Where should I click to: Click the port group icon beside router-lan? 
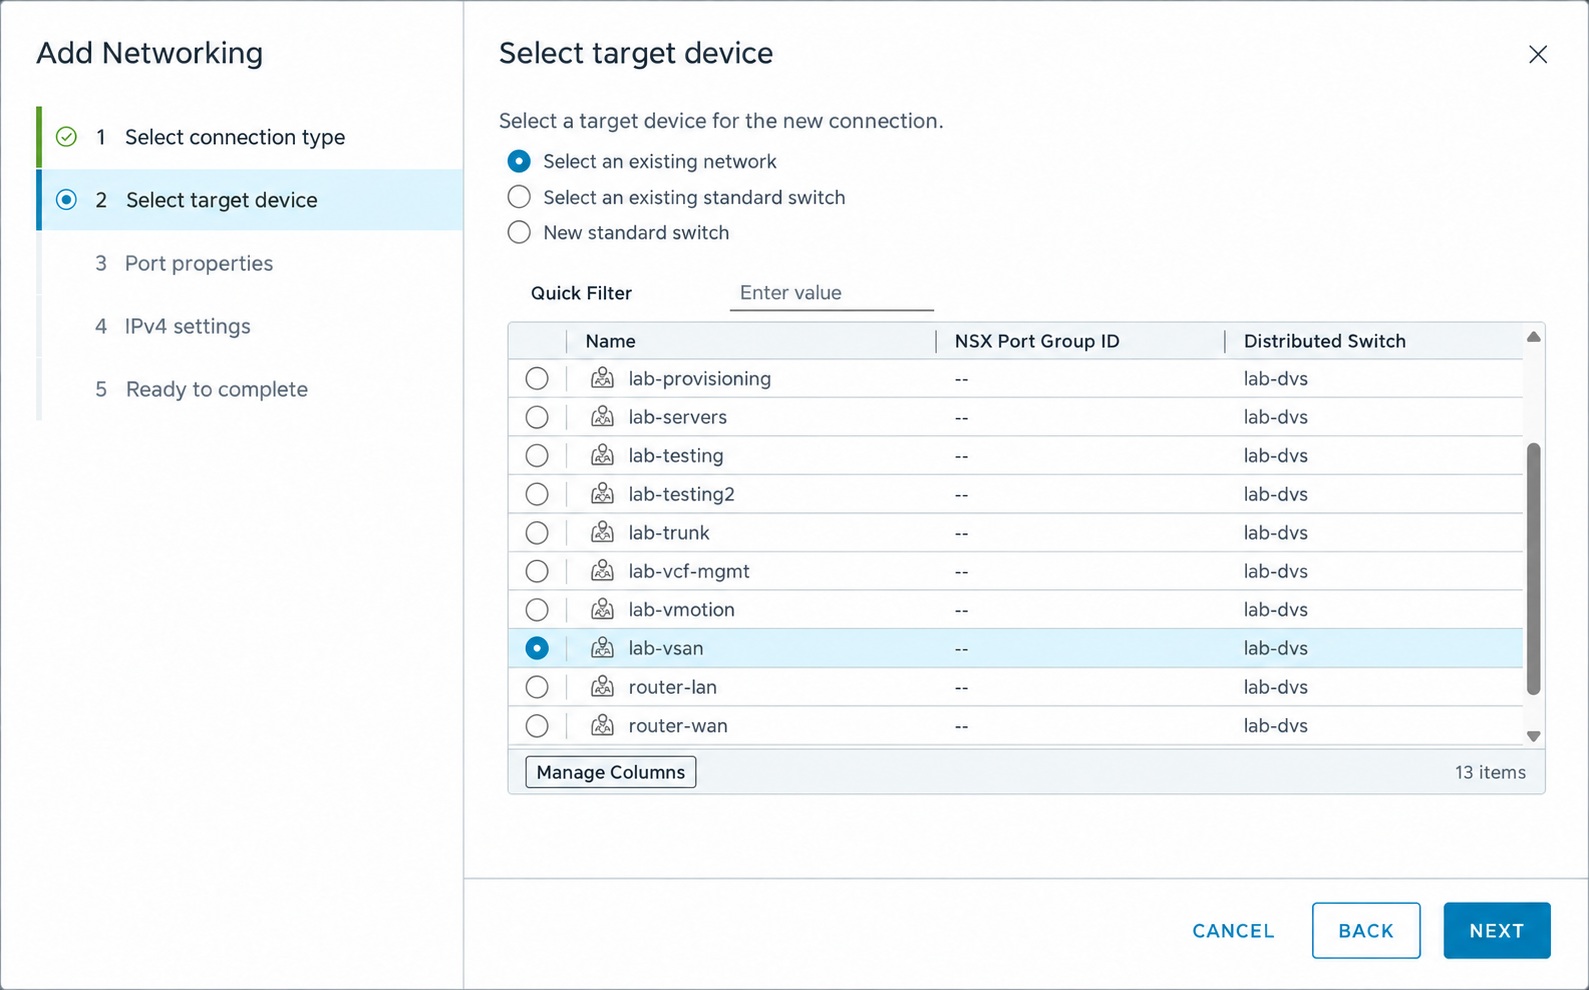click(602, 687)
